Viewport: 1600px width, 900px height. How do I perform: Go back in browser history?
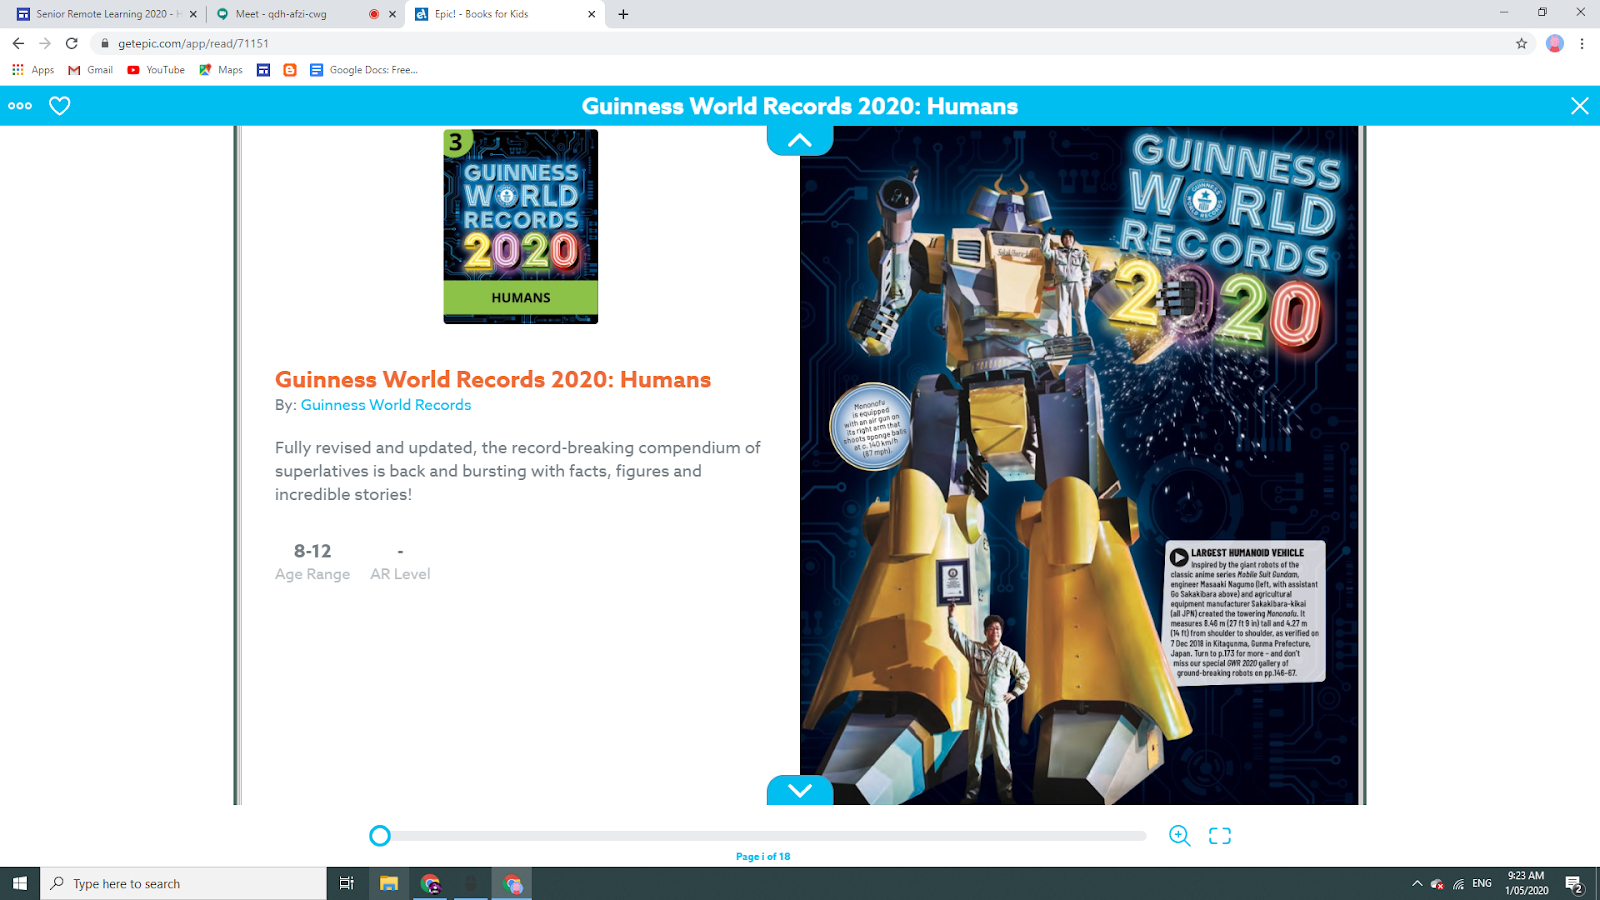(18, 43)
